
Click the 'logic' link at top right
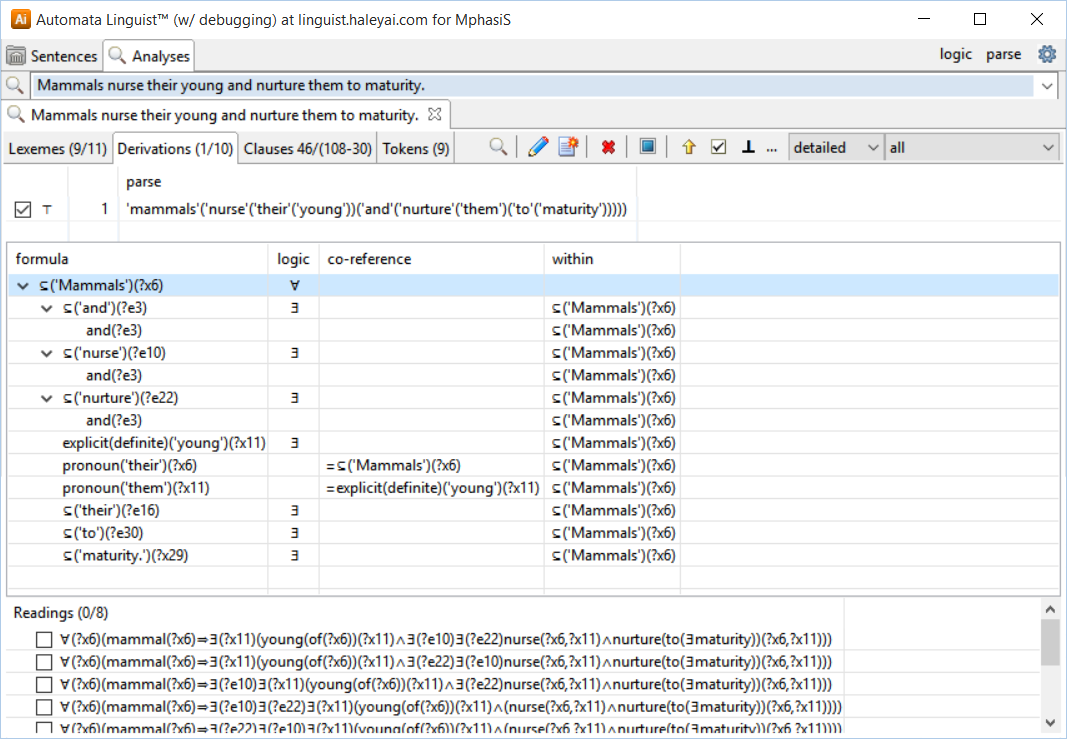coord(955,54)
